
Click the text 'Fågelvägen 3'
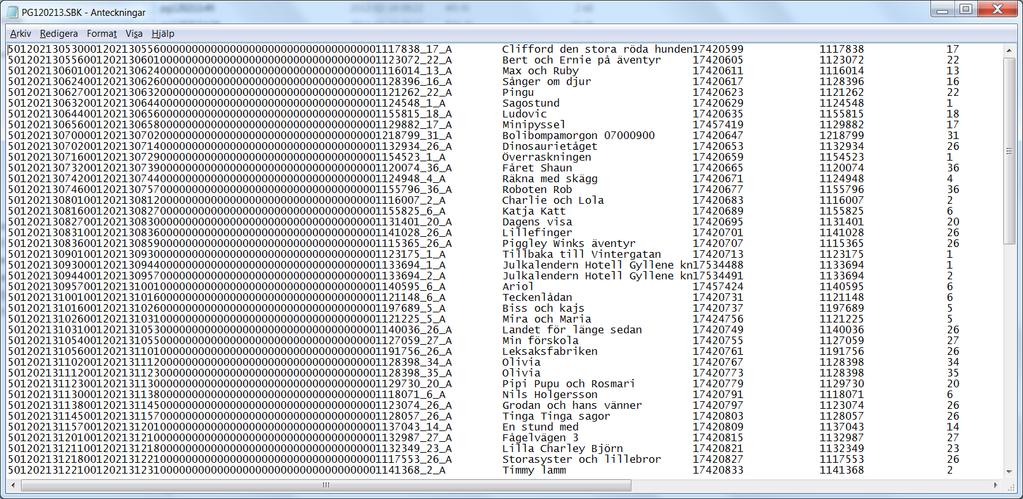[x=540, y=438]
